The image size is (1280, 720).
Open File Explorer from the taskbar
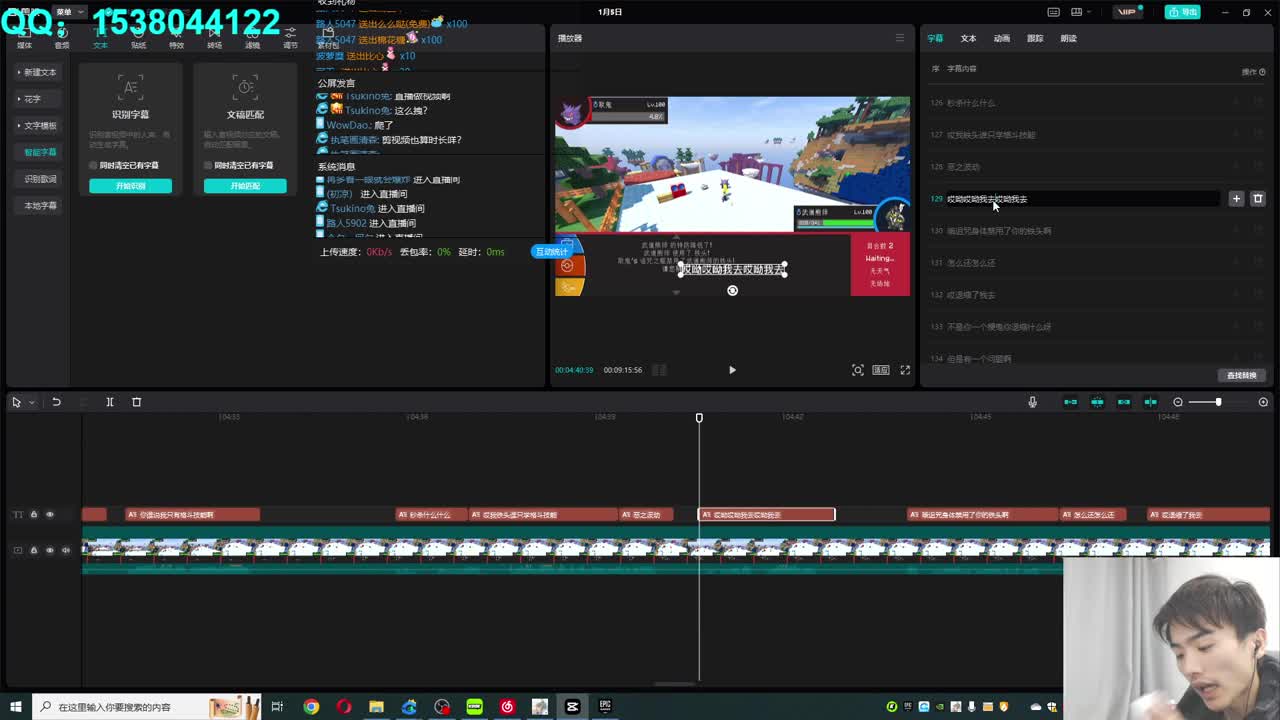[376, 707]
